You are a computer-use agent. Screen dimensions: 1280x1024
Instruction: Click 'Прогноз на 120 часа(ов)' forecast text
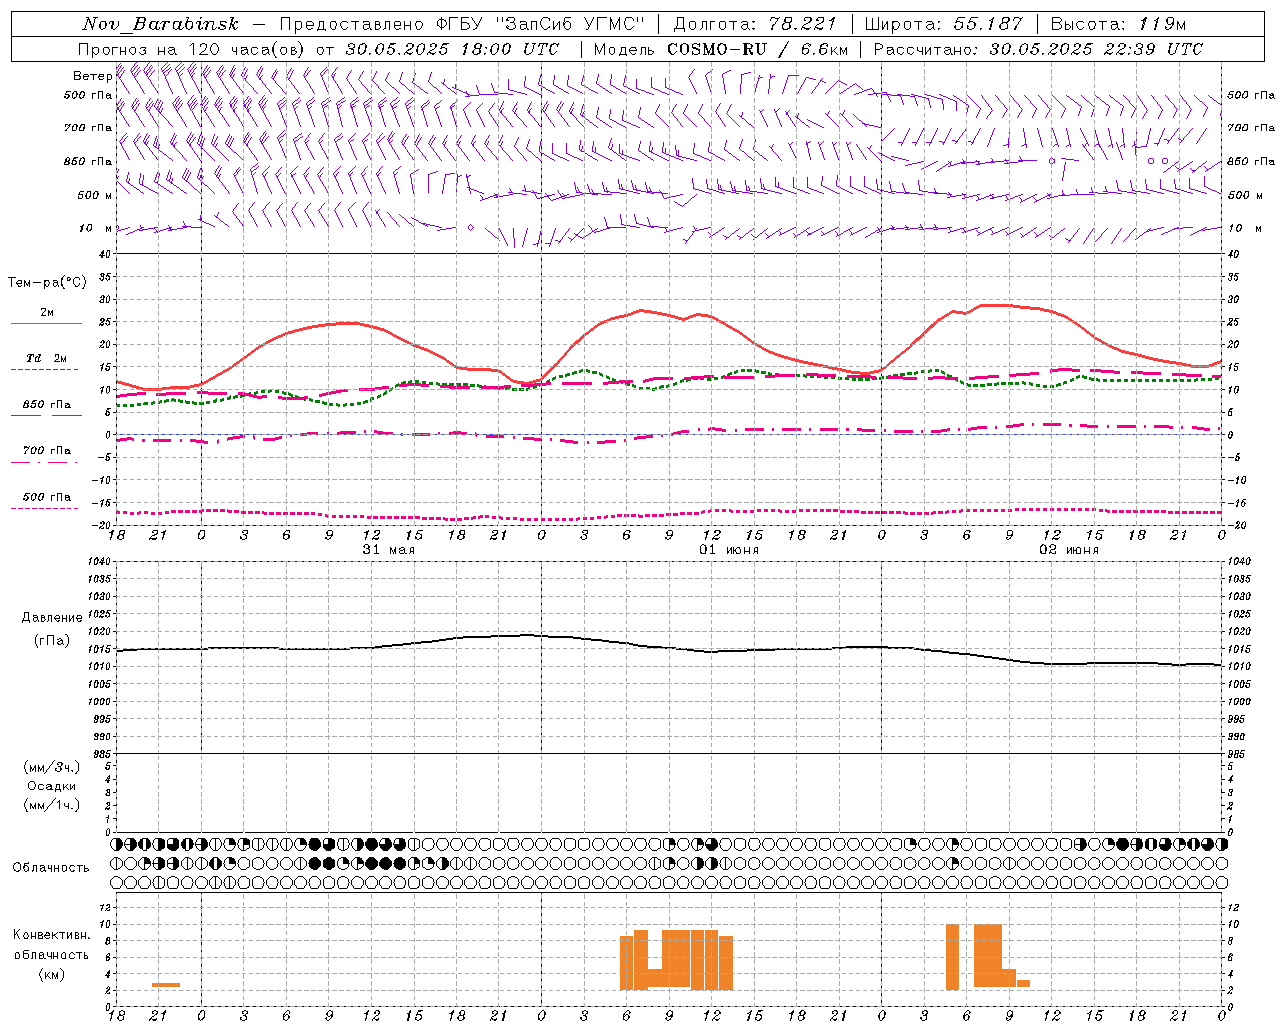pos(192,49)
